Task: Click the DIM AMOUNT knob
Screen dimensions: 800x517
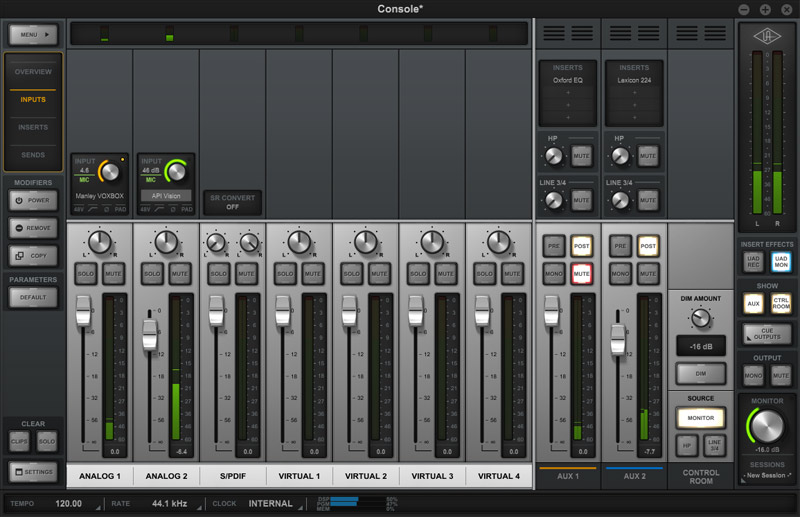Action: pos(701,318)
